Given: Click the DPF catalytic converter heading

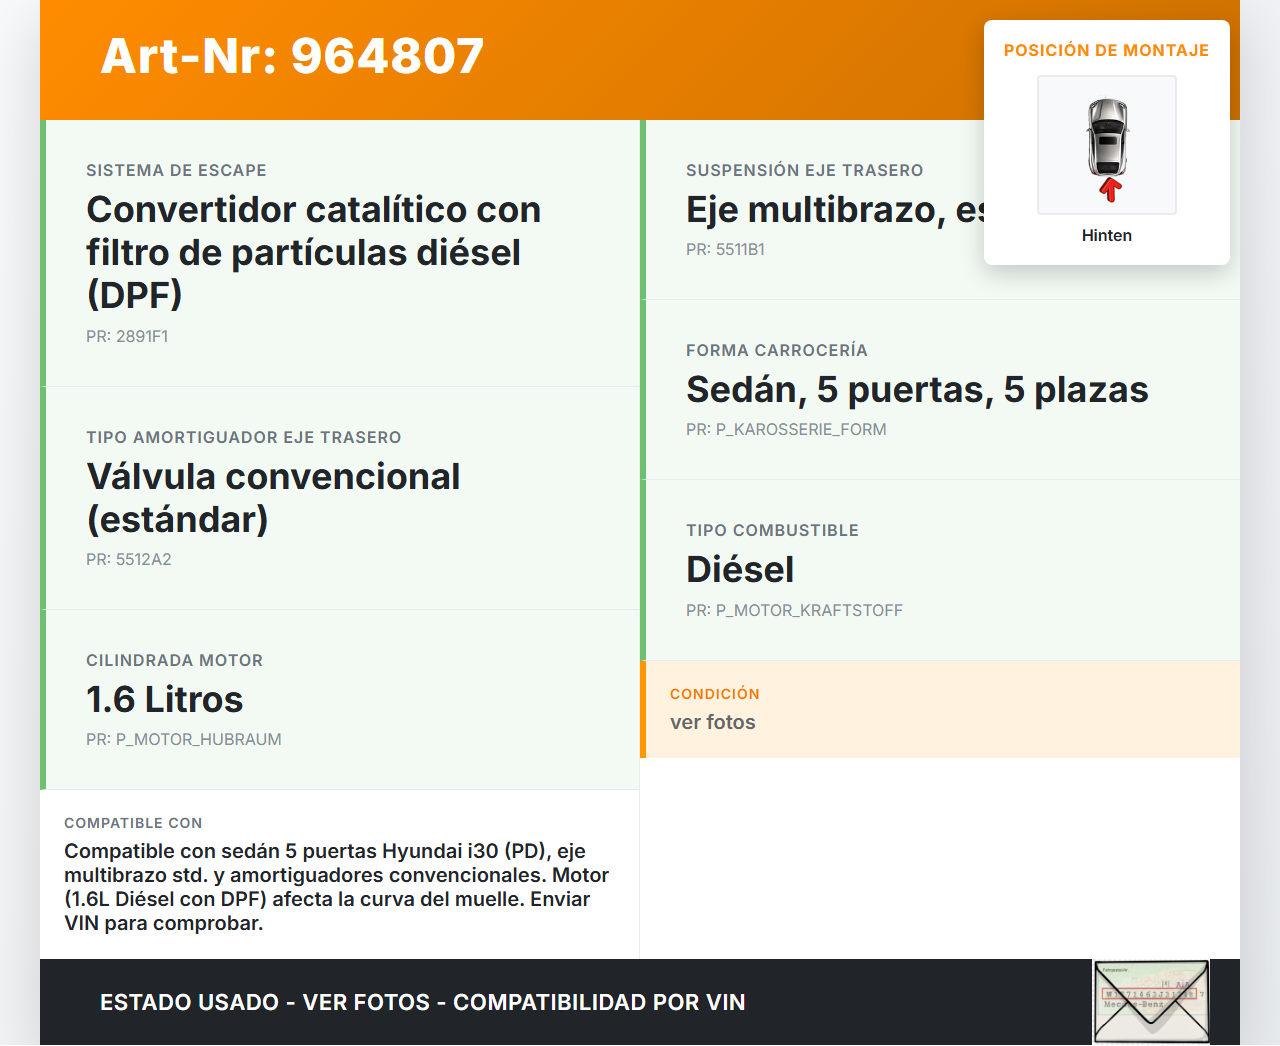Looking at the screenshot, I should tap(313, 252).
